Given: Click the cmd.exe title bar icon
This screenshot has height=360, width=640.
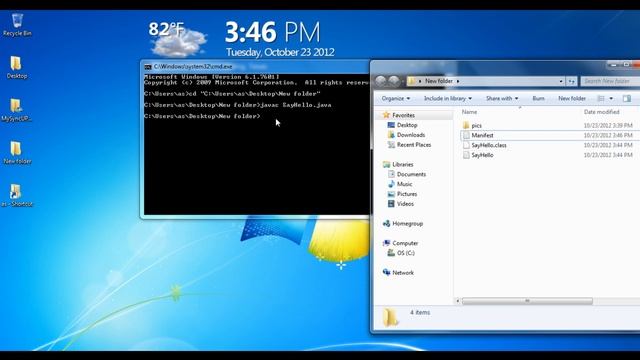Looking at the screenshot, I should (x=148, y=67).
